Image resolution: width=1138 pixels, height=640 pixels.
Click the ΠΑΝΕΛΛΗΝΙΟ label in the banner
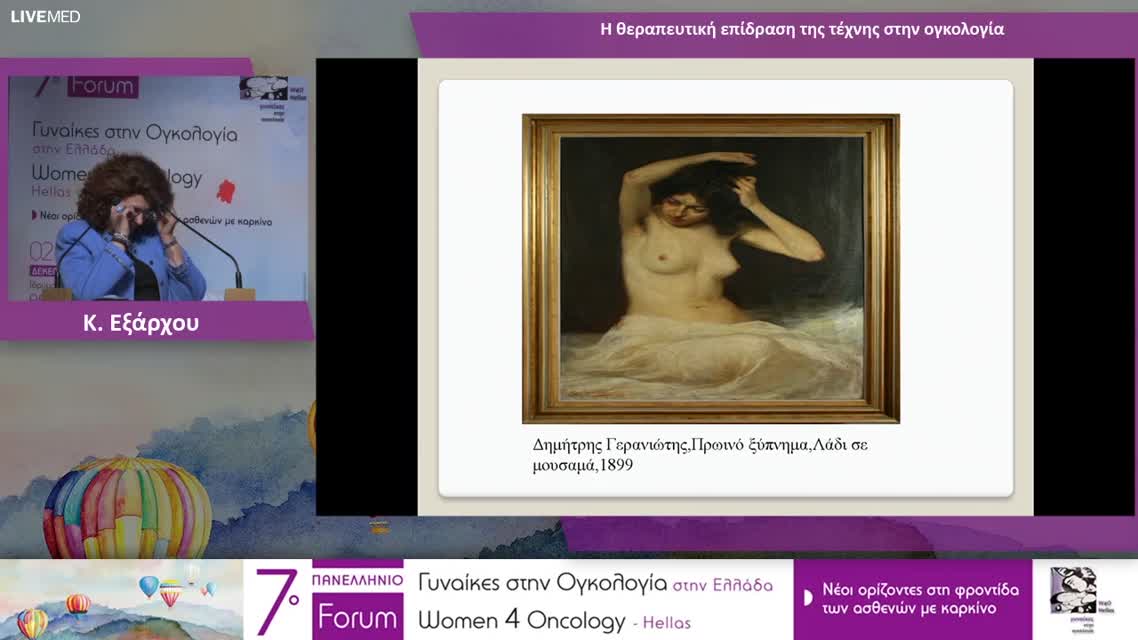pos(357,580)
